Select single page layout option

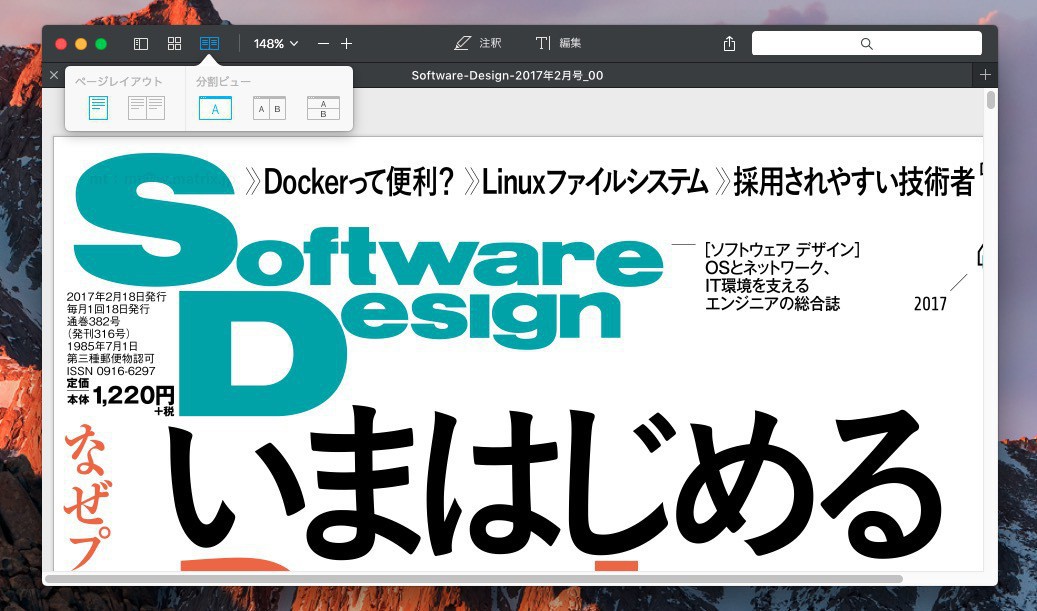[x=98, y=108]
